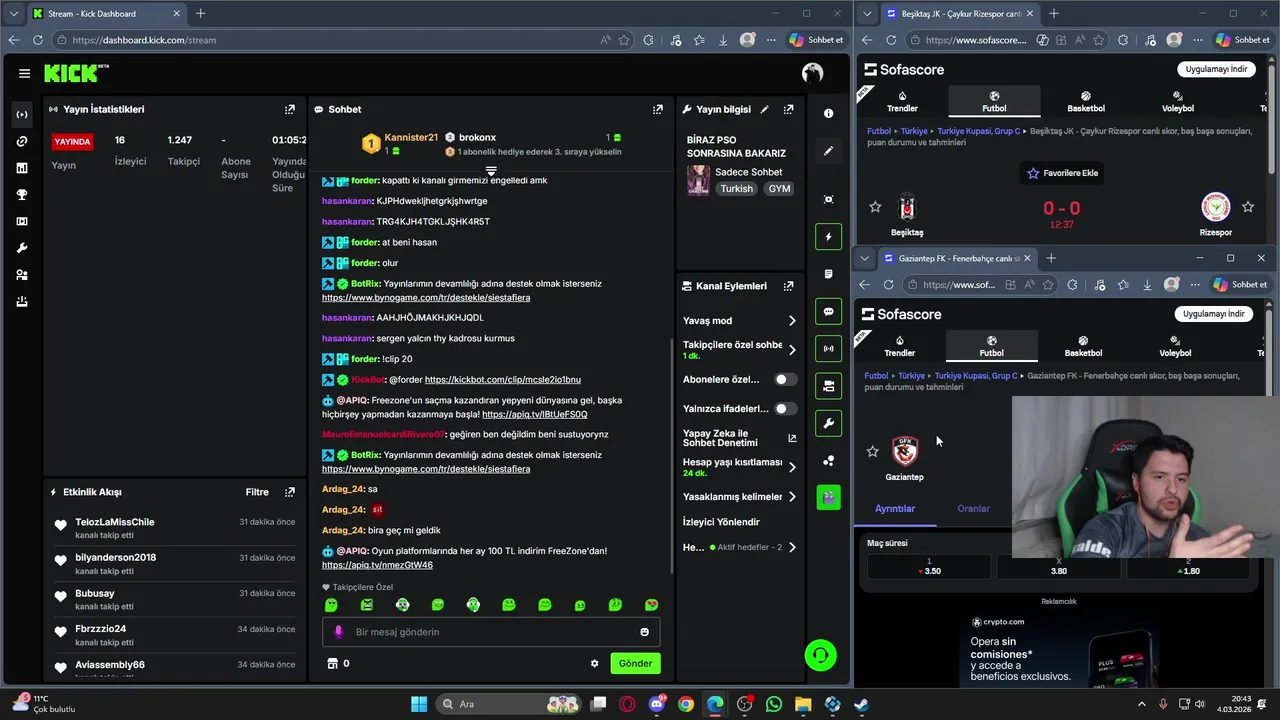The image size is (1280, 720).
Task: Open the kickbot.com clip link in chat
Action: tap(502, 380)
